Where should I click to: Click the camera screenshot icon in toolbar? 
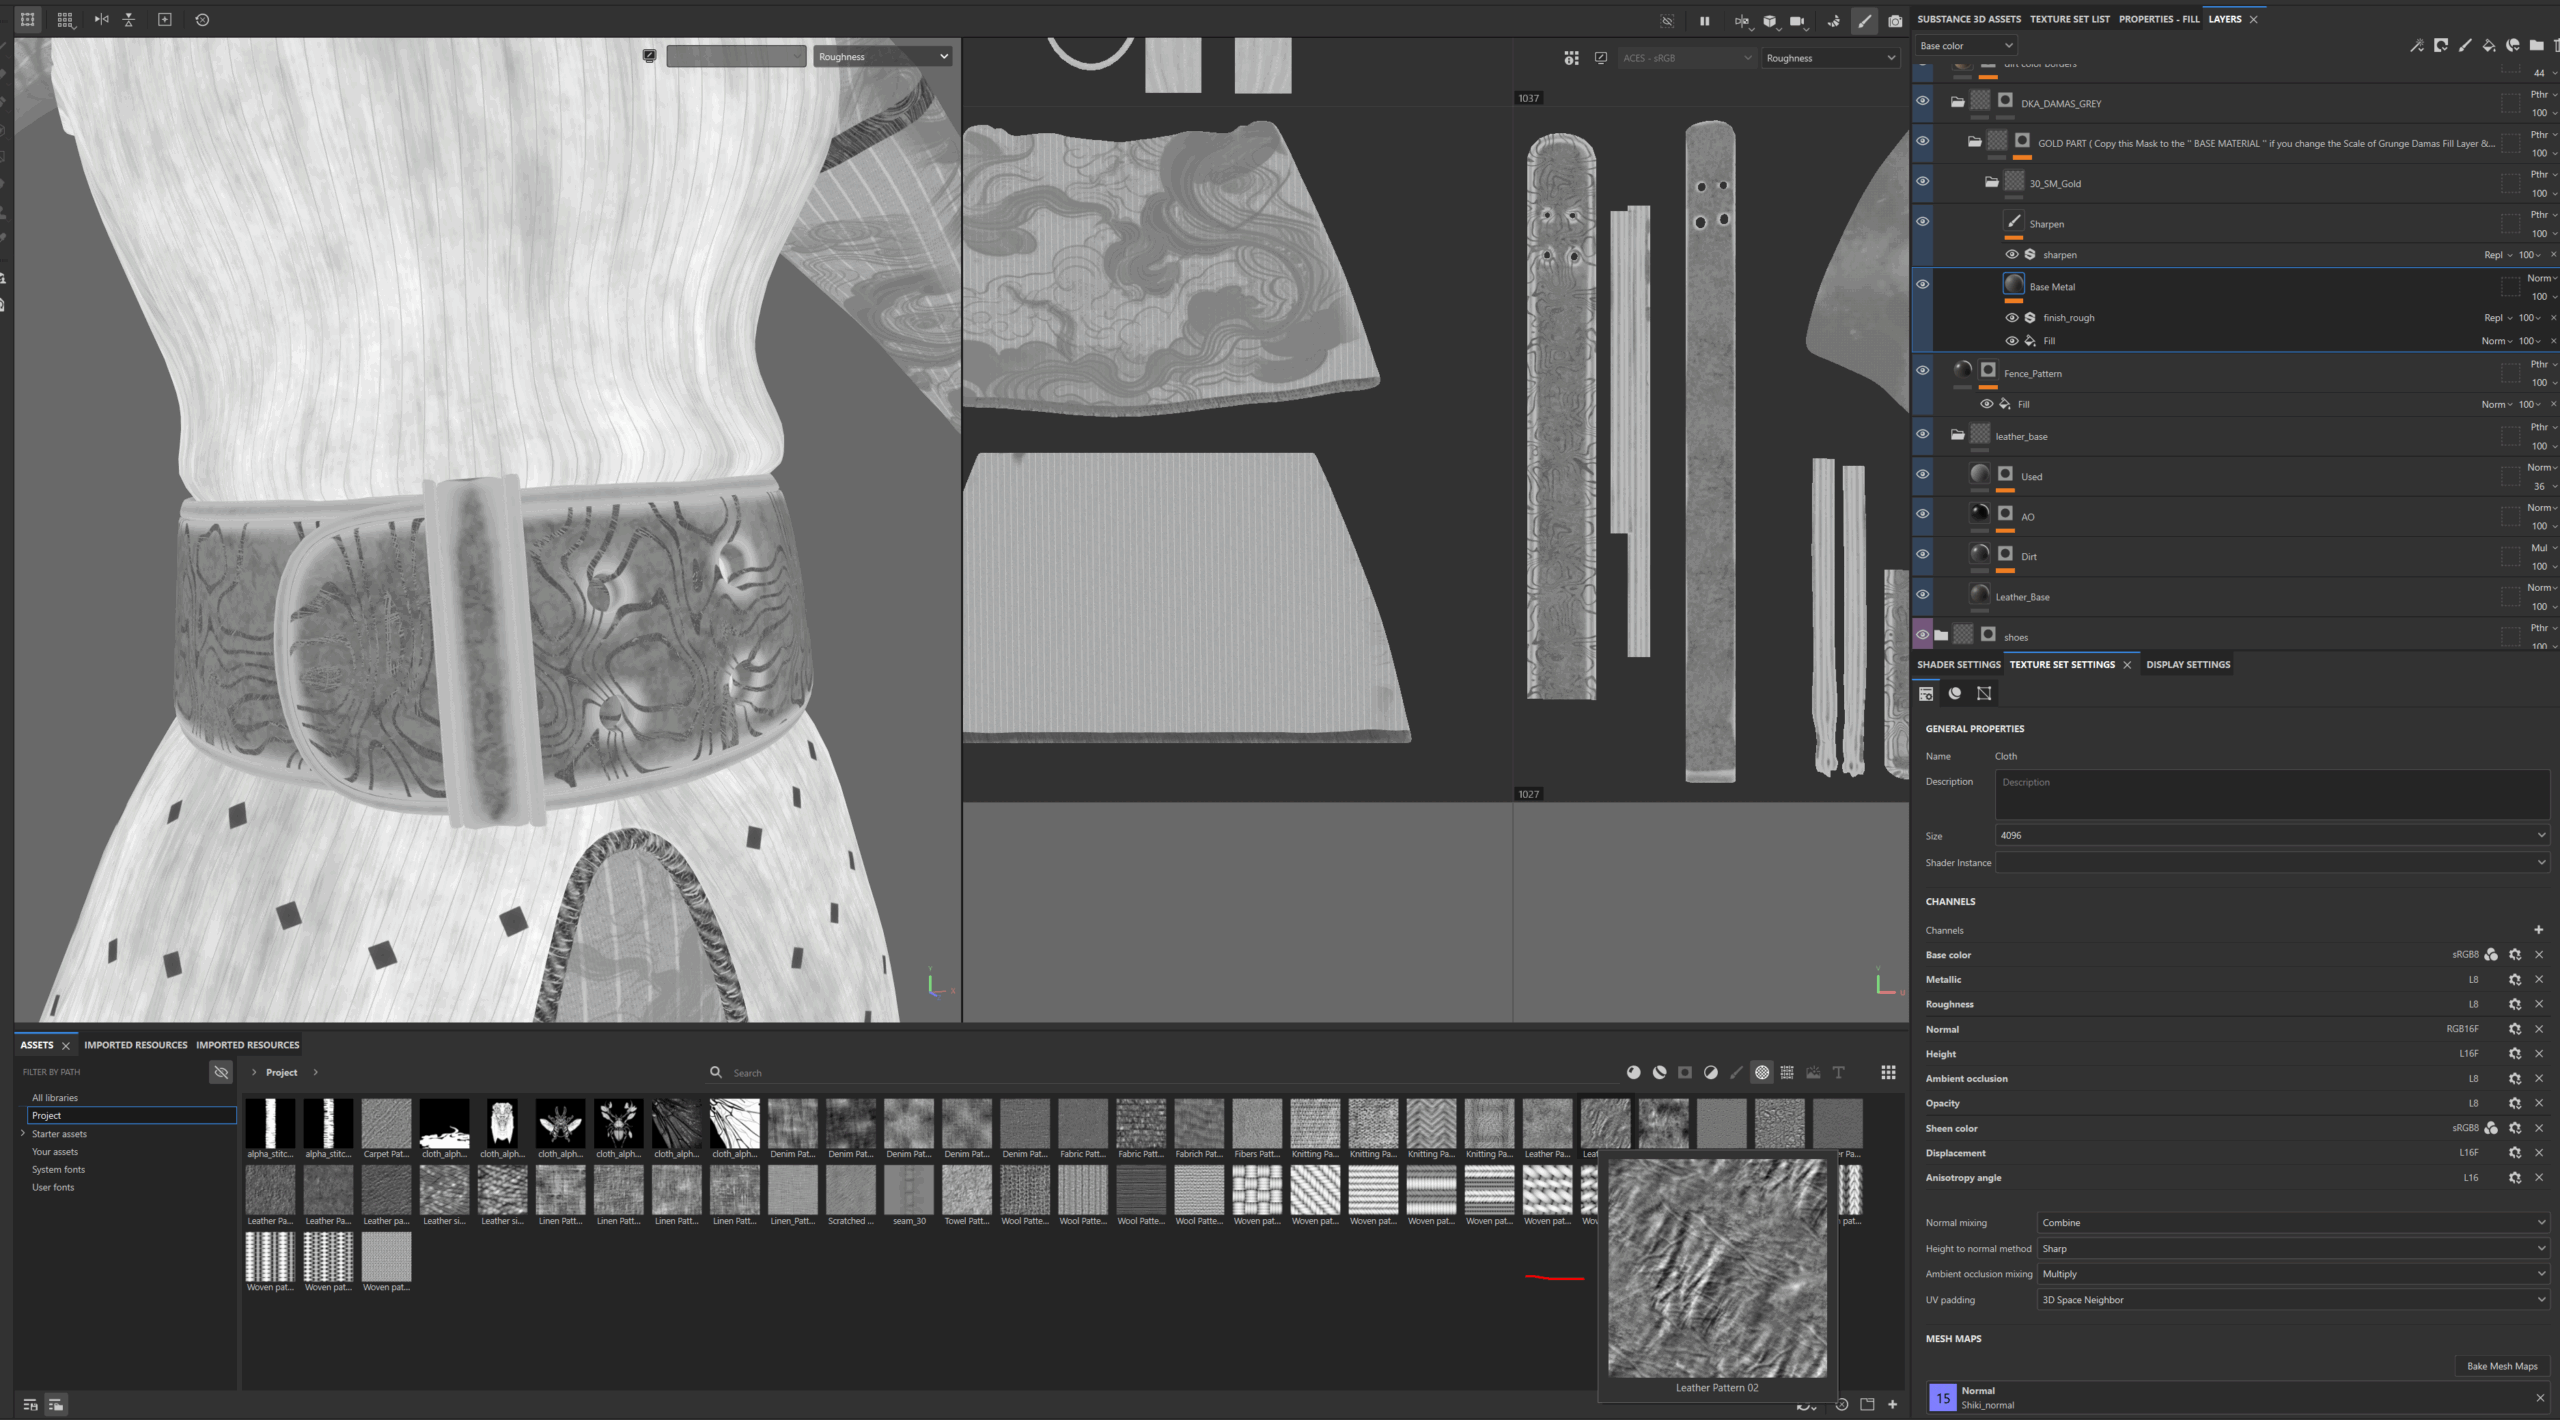tap(1895, 20)
